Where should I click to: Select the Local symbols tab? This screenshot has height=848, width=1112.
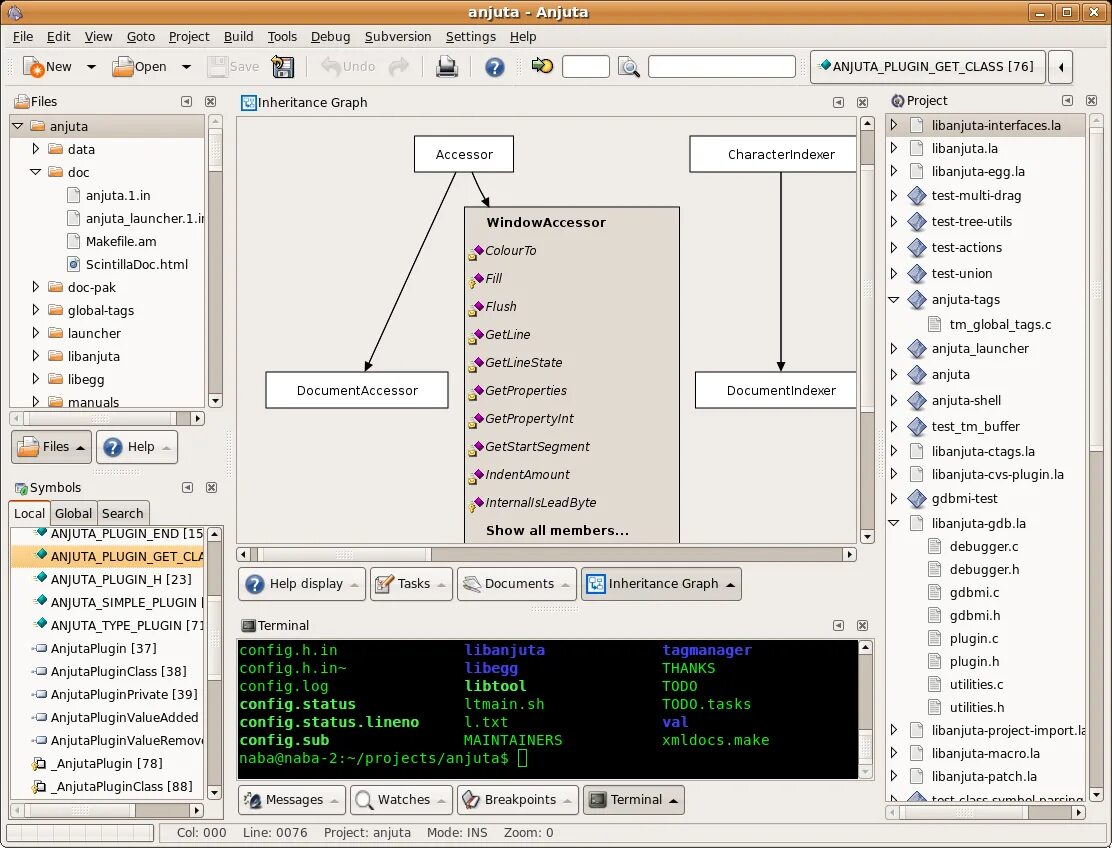click(x=29, y=513)
